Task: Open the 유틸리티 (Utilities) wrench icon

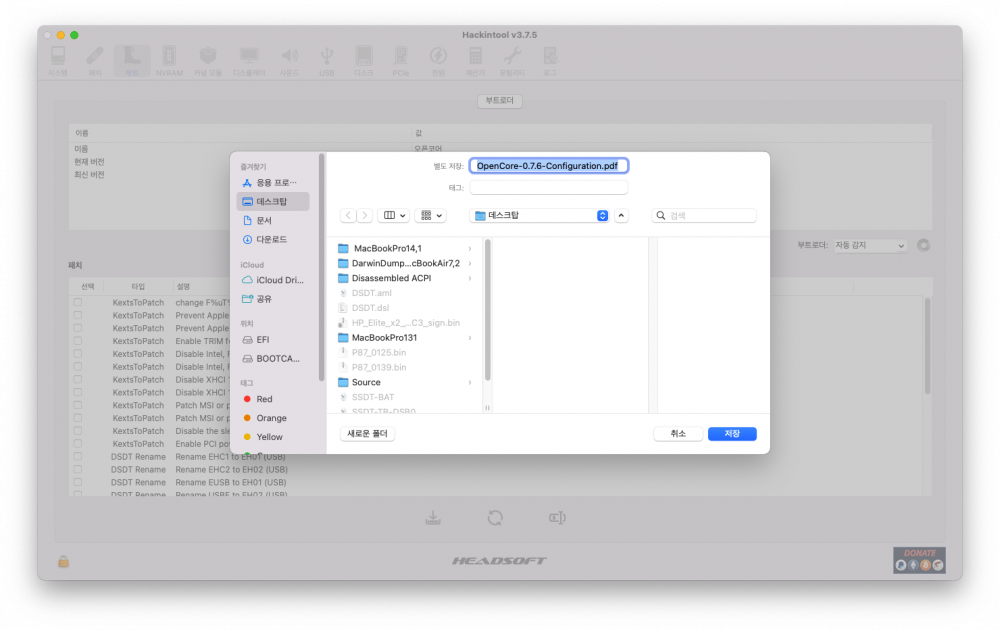Action: point(512,61)
